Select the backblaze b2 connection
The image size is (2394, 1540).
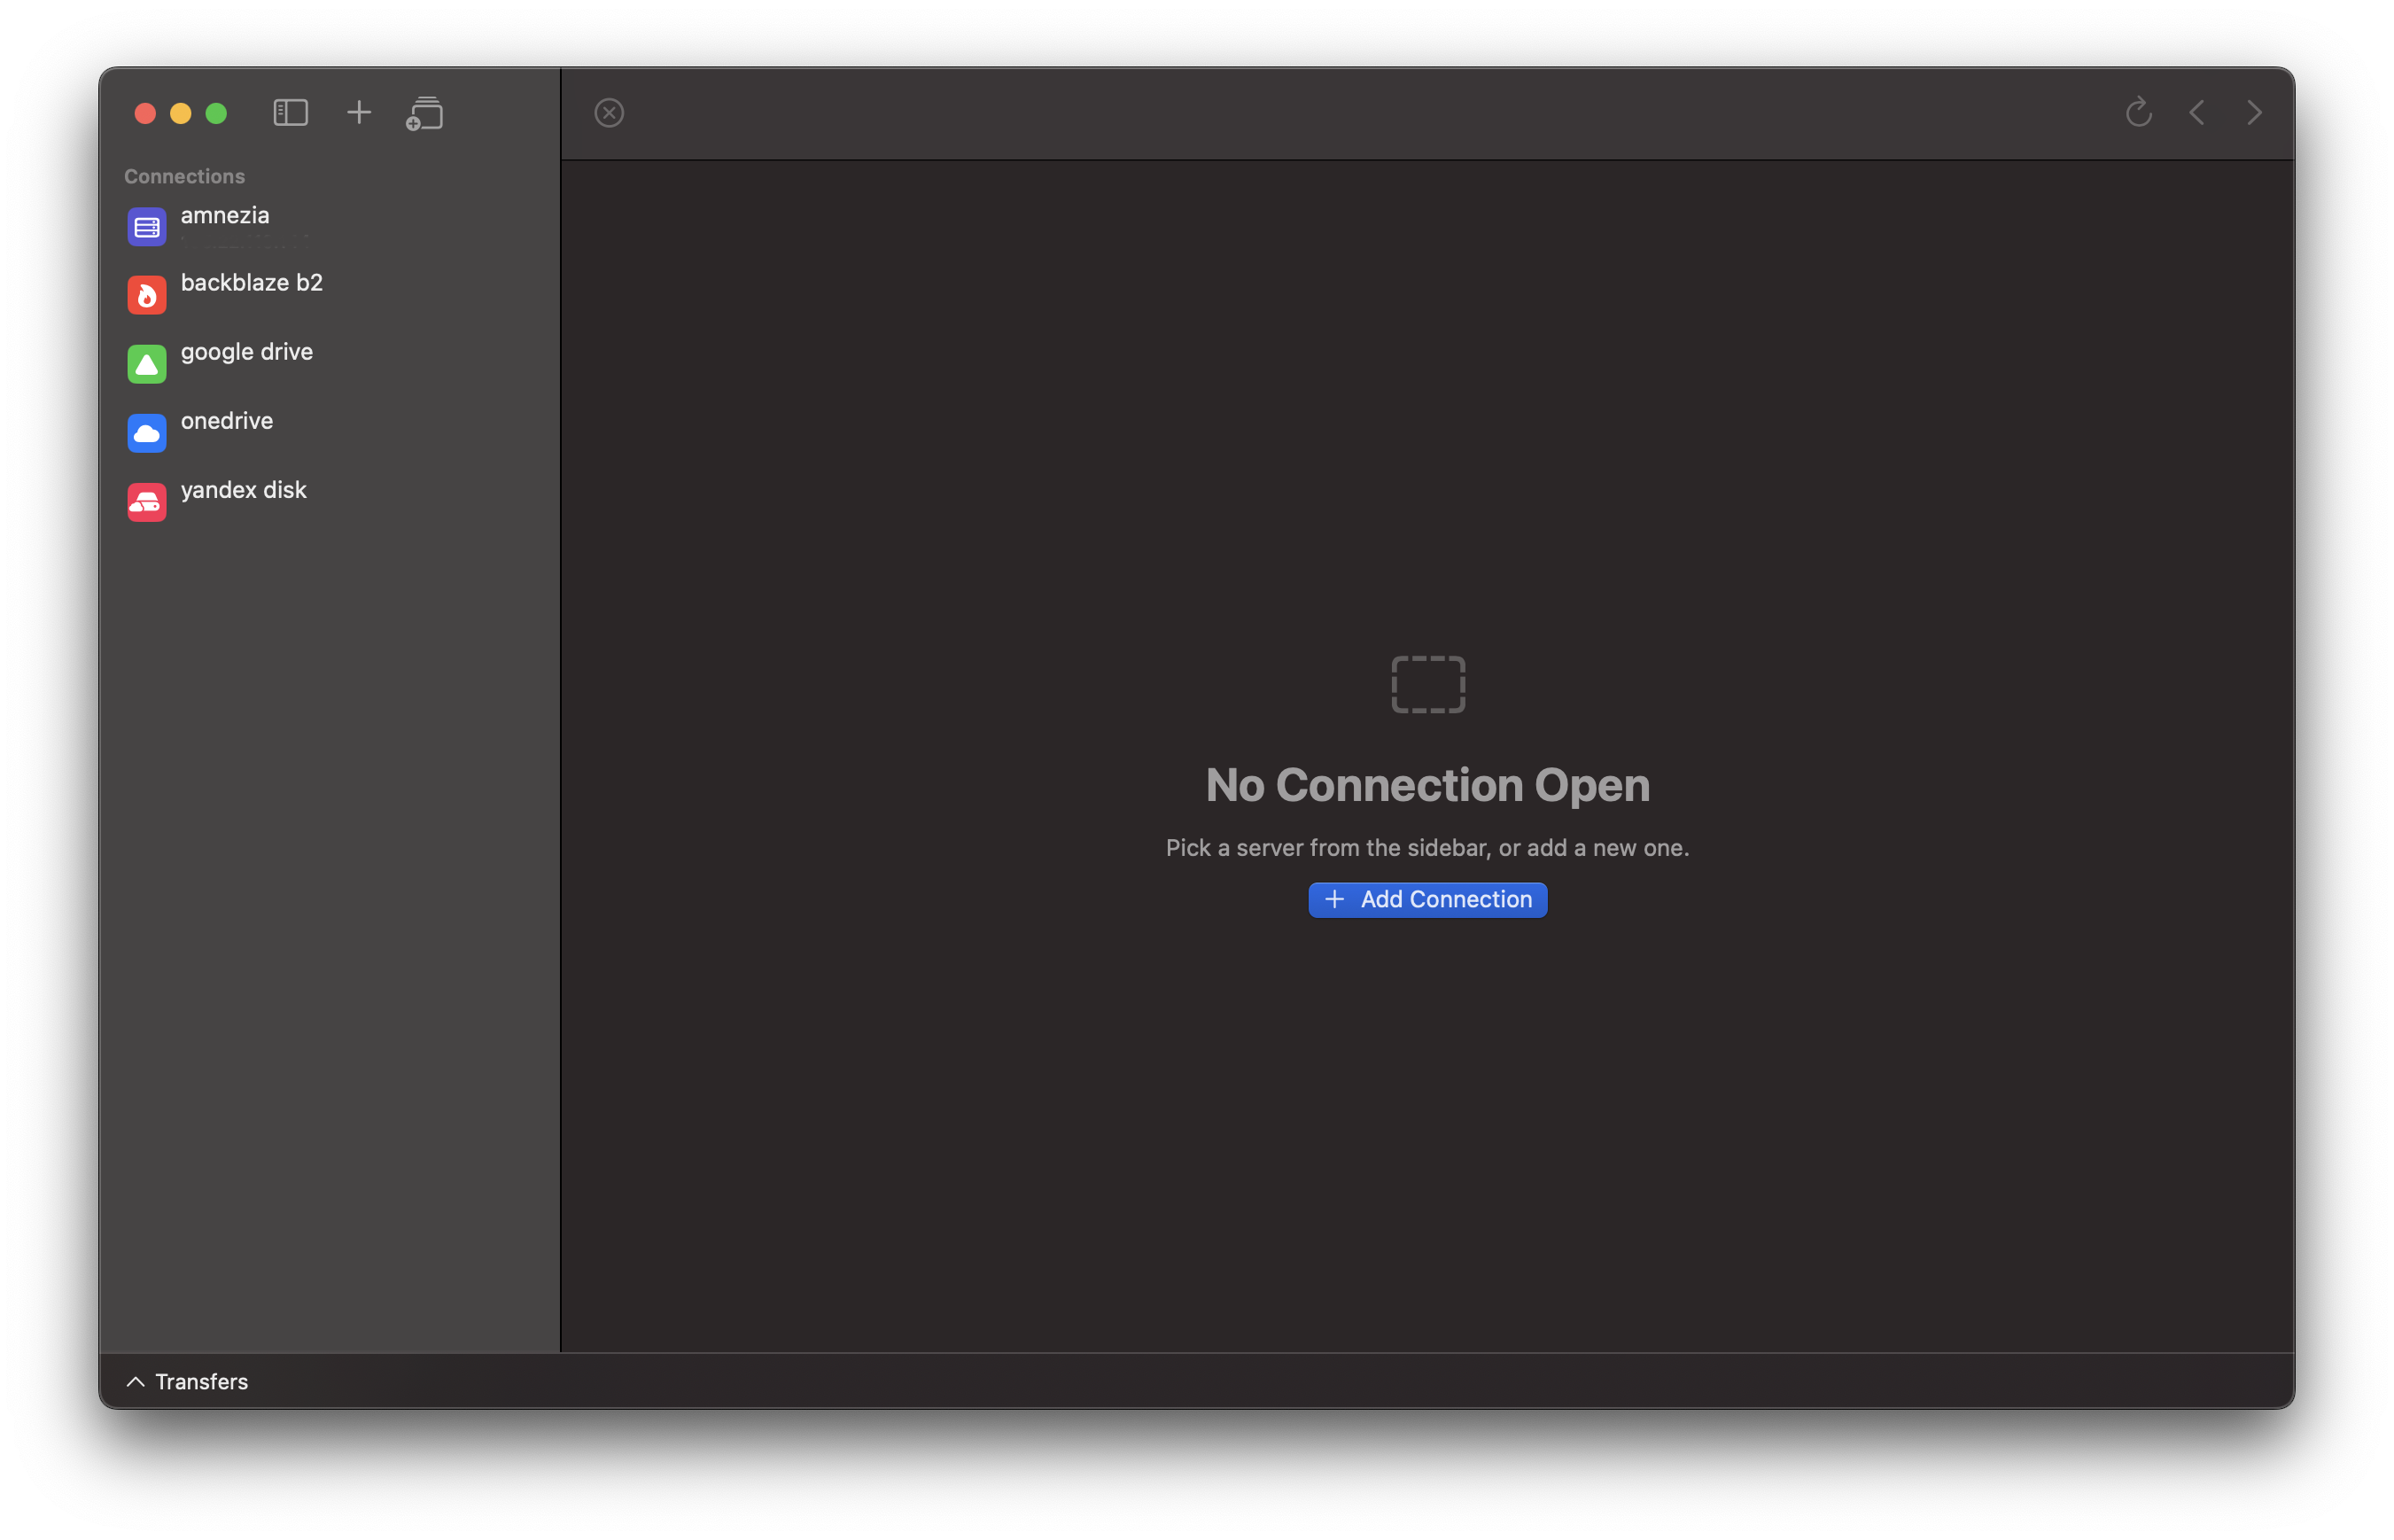tap(330, 295)
